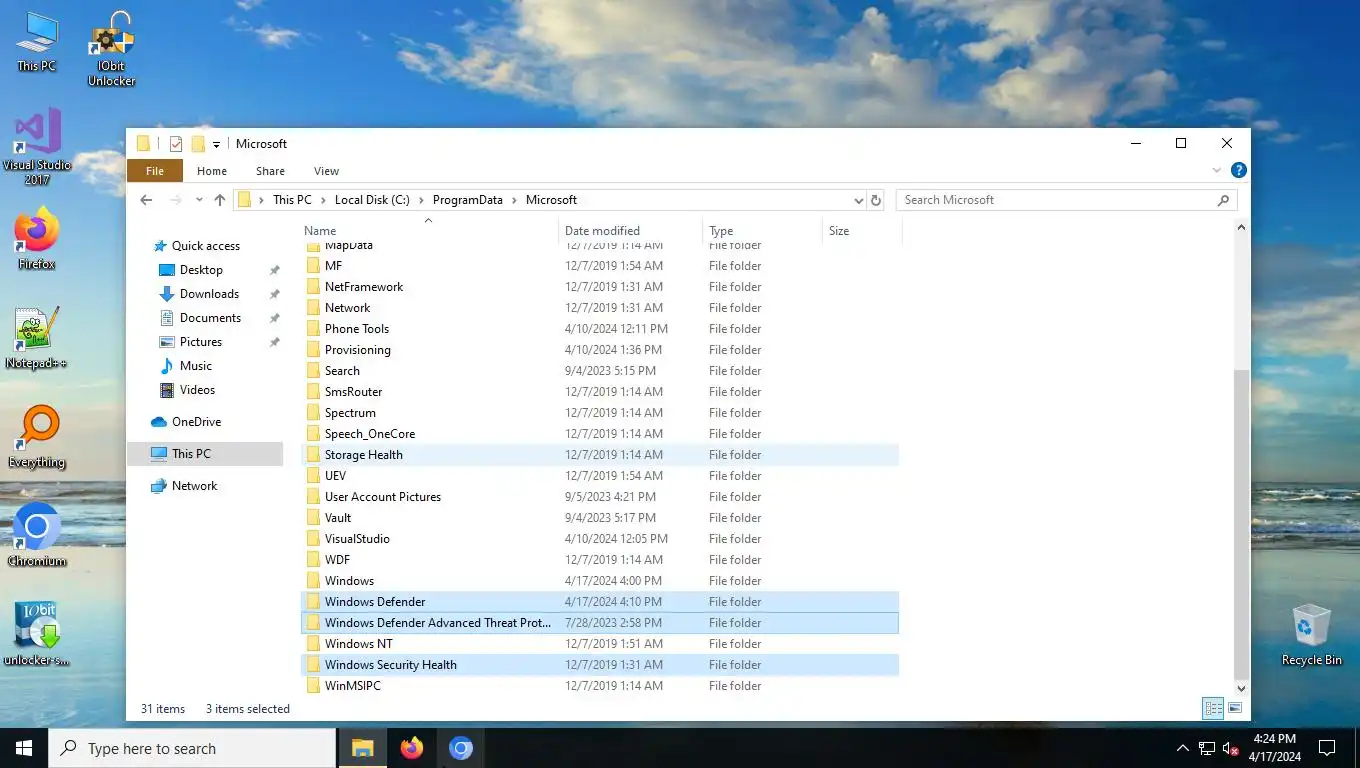Open Notepad++ desktop shortcut
The image size is (1360, 768).
tap(37, 338)
